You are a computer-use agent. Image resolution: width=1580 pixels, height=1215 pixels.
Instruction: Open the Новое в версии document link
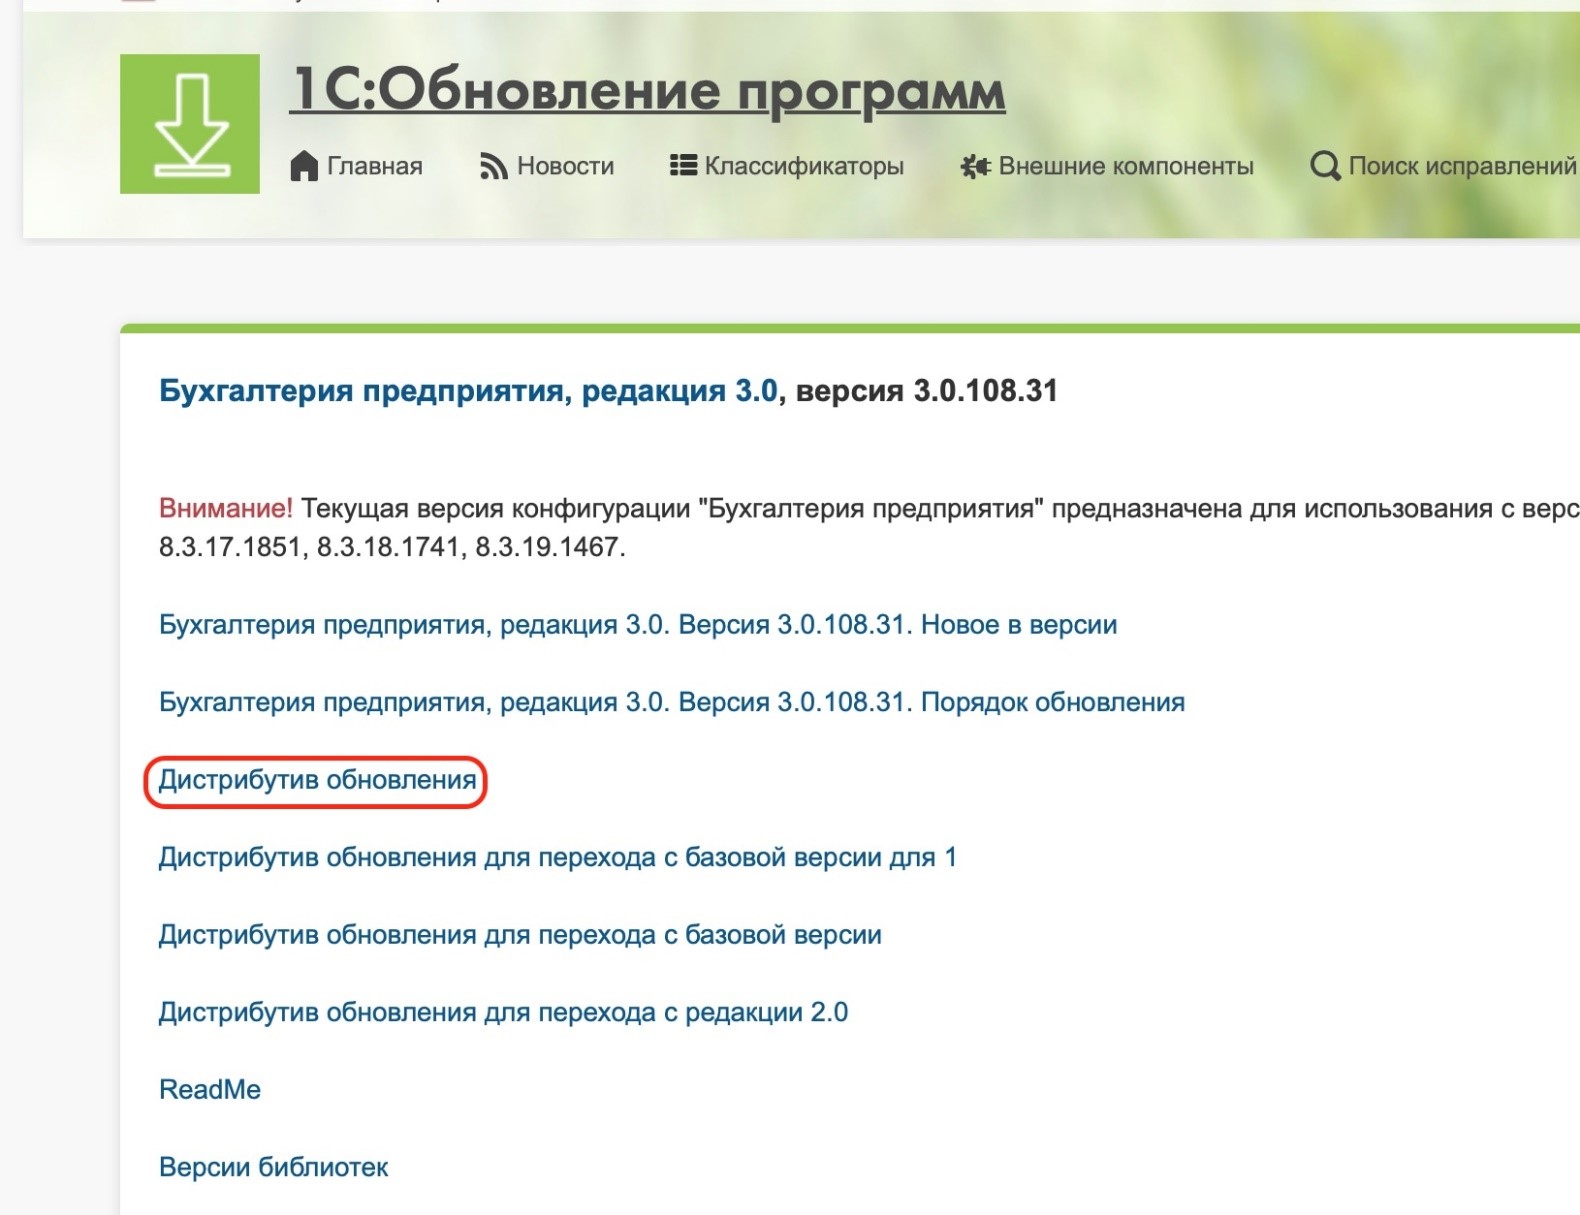(638, 625)
